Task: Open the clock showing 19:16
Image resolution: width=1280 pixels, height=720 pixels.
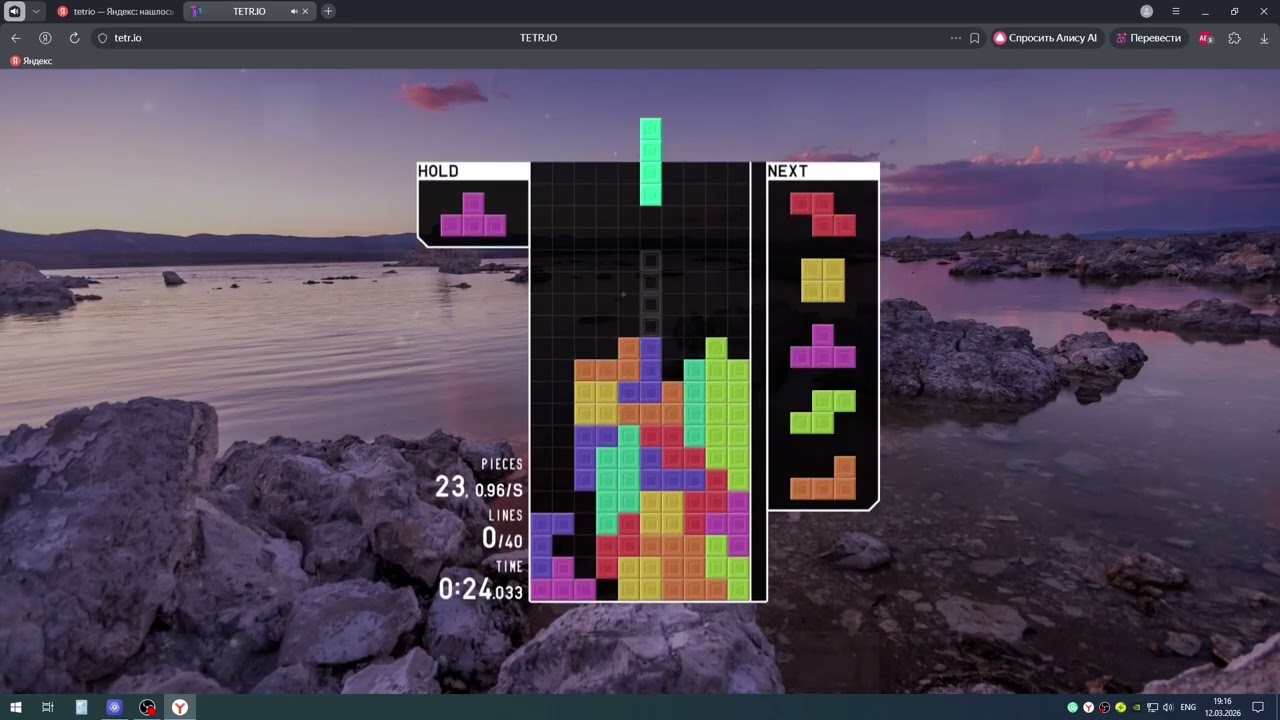Action: coord(1222,707)
